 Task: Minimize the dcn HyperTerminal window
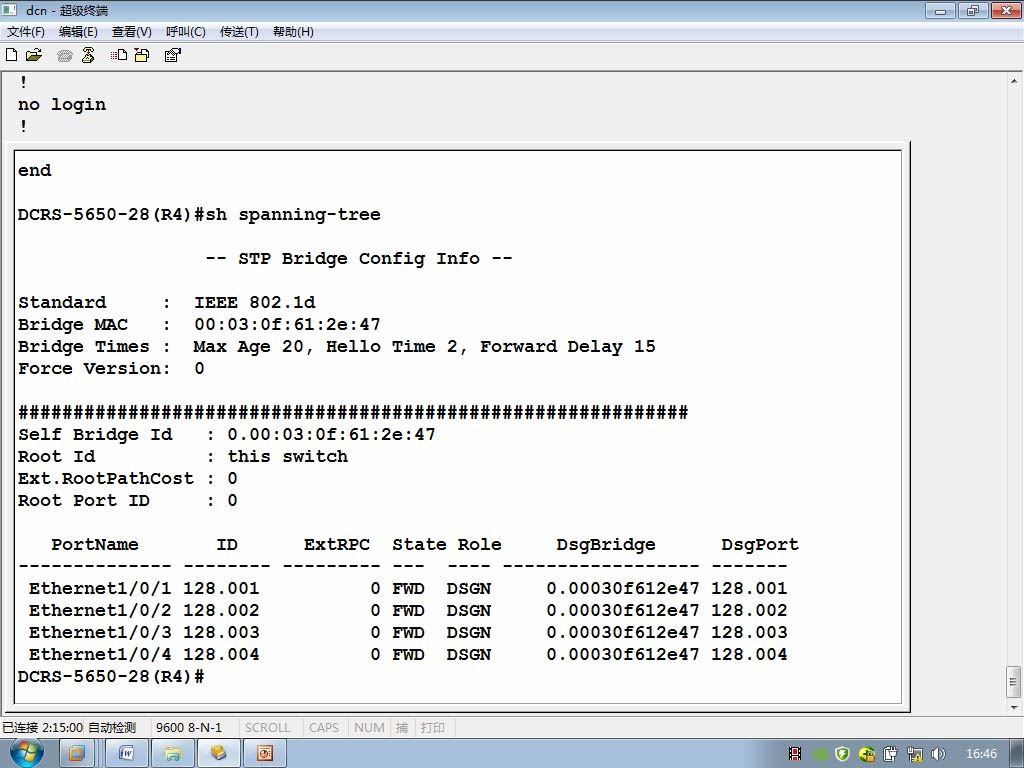(940, 10)
